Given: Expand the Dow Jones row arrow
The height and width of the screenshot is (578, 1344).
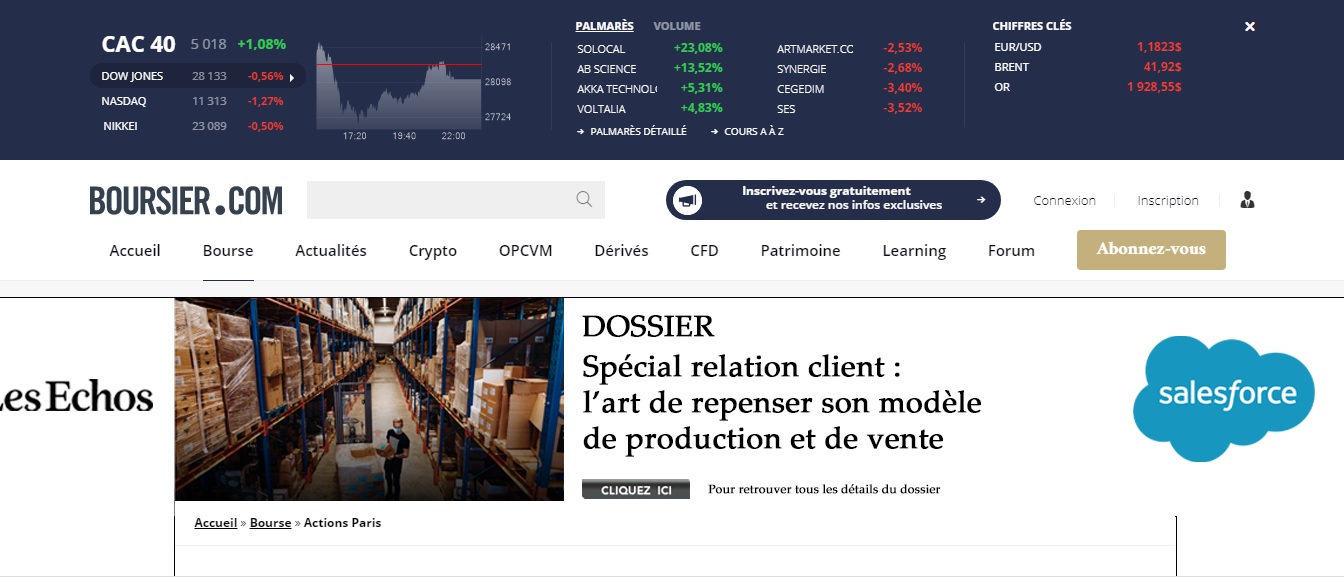Looking at the screenshot, I should tap(292, 77).
